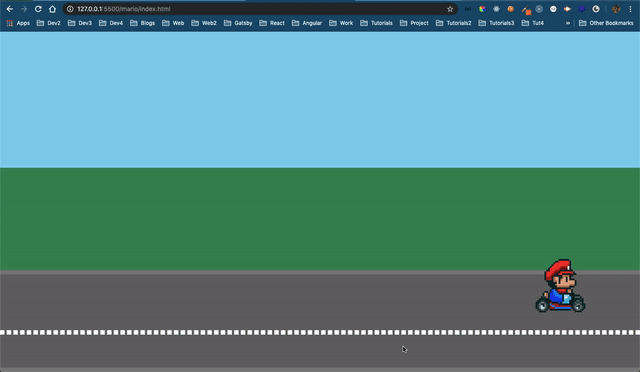The image size is (640, 372).
Task: Reload the current page
Action: [x=38, y=9]
